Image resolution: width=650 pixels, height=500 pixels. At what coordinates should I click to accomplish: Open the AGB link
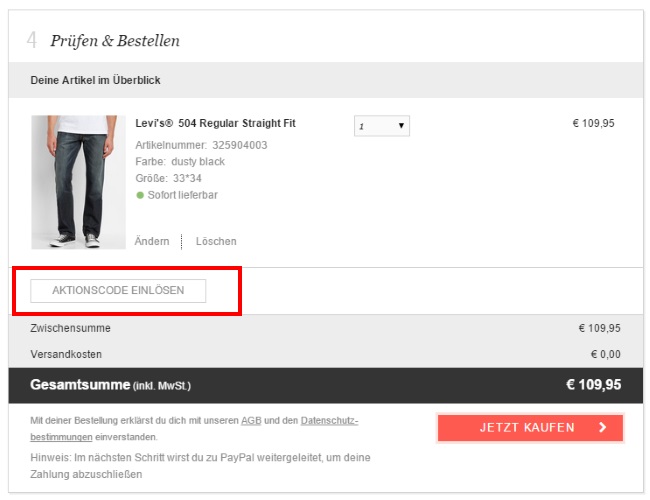251,420
